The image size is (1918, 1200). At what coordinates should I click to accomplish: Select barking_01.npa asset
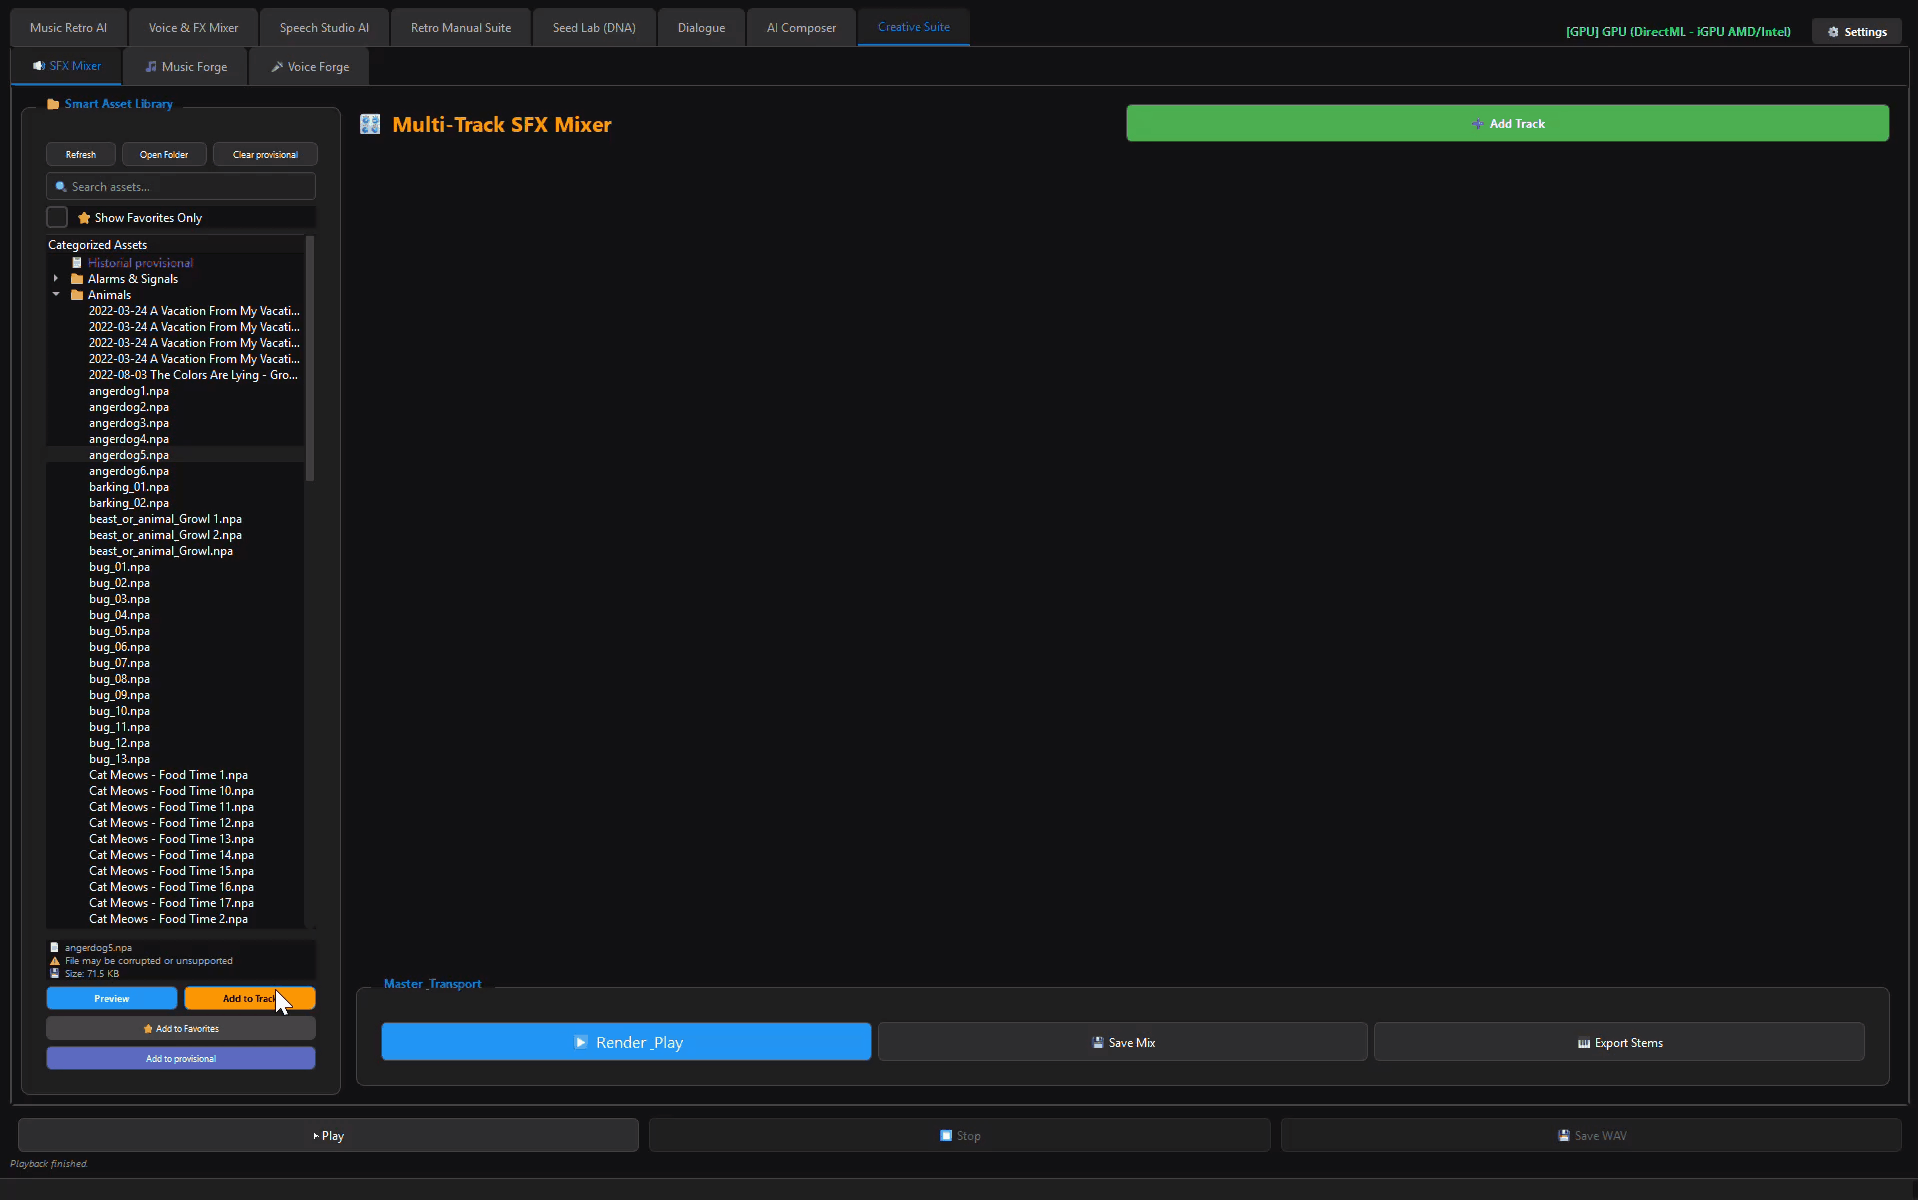click(129, 487)
